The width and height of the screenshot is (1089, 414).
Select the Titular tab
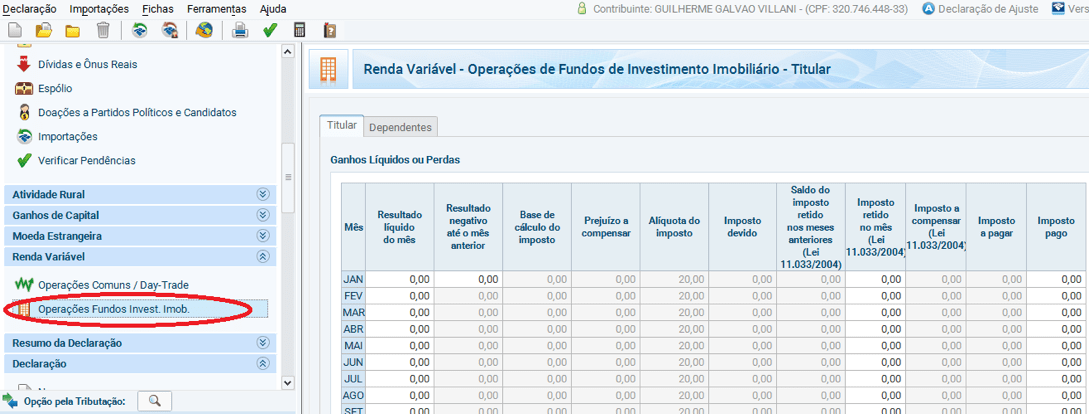coord(341,126)
